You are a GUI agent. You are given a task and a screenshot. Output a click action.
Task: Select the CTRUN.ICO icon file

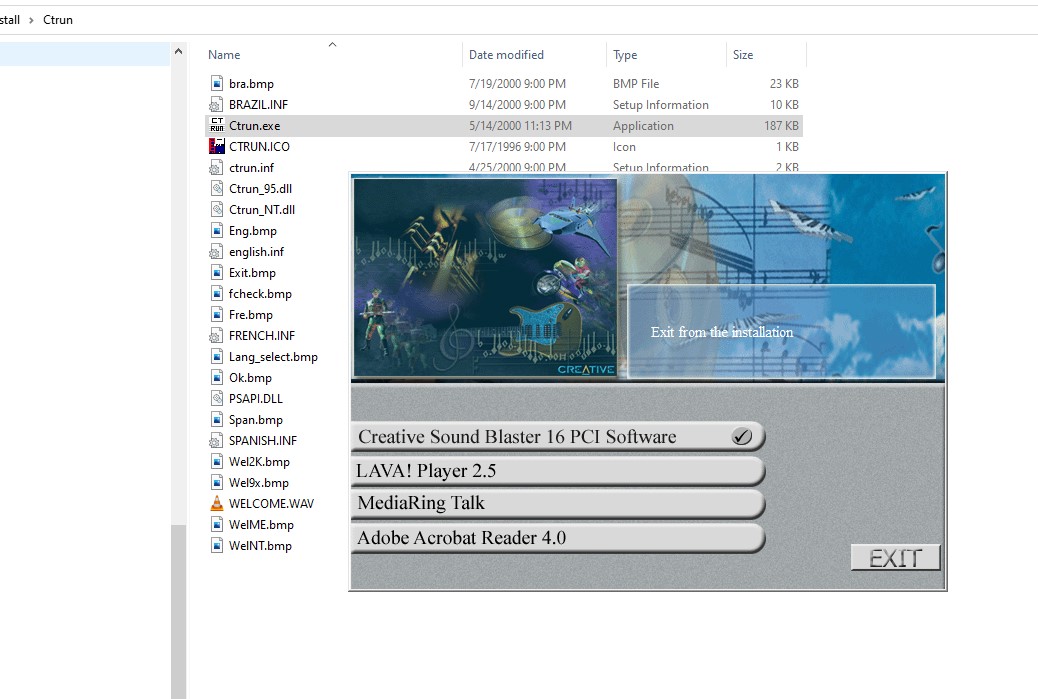[216, 147]
